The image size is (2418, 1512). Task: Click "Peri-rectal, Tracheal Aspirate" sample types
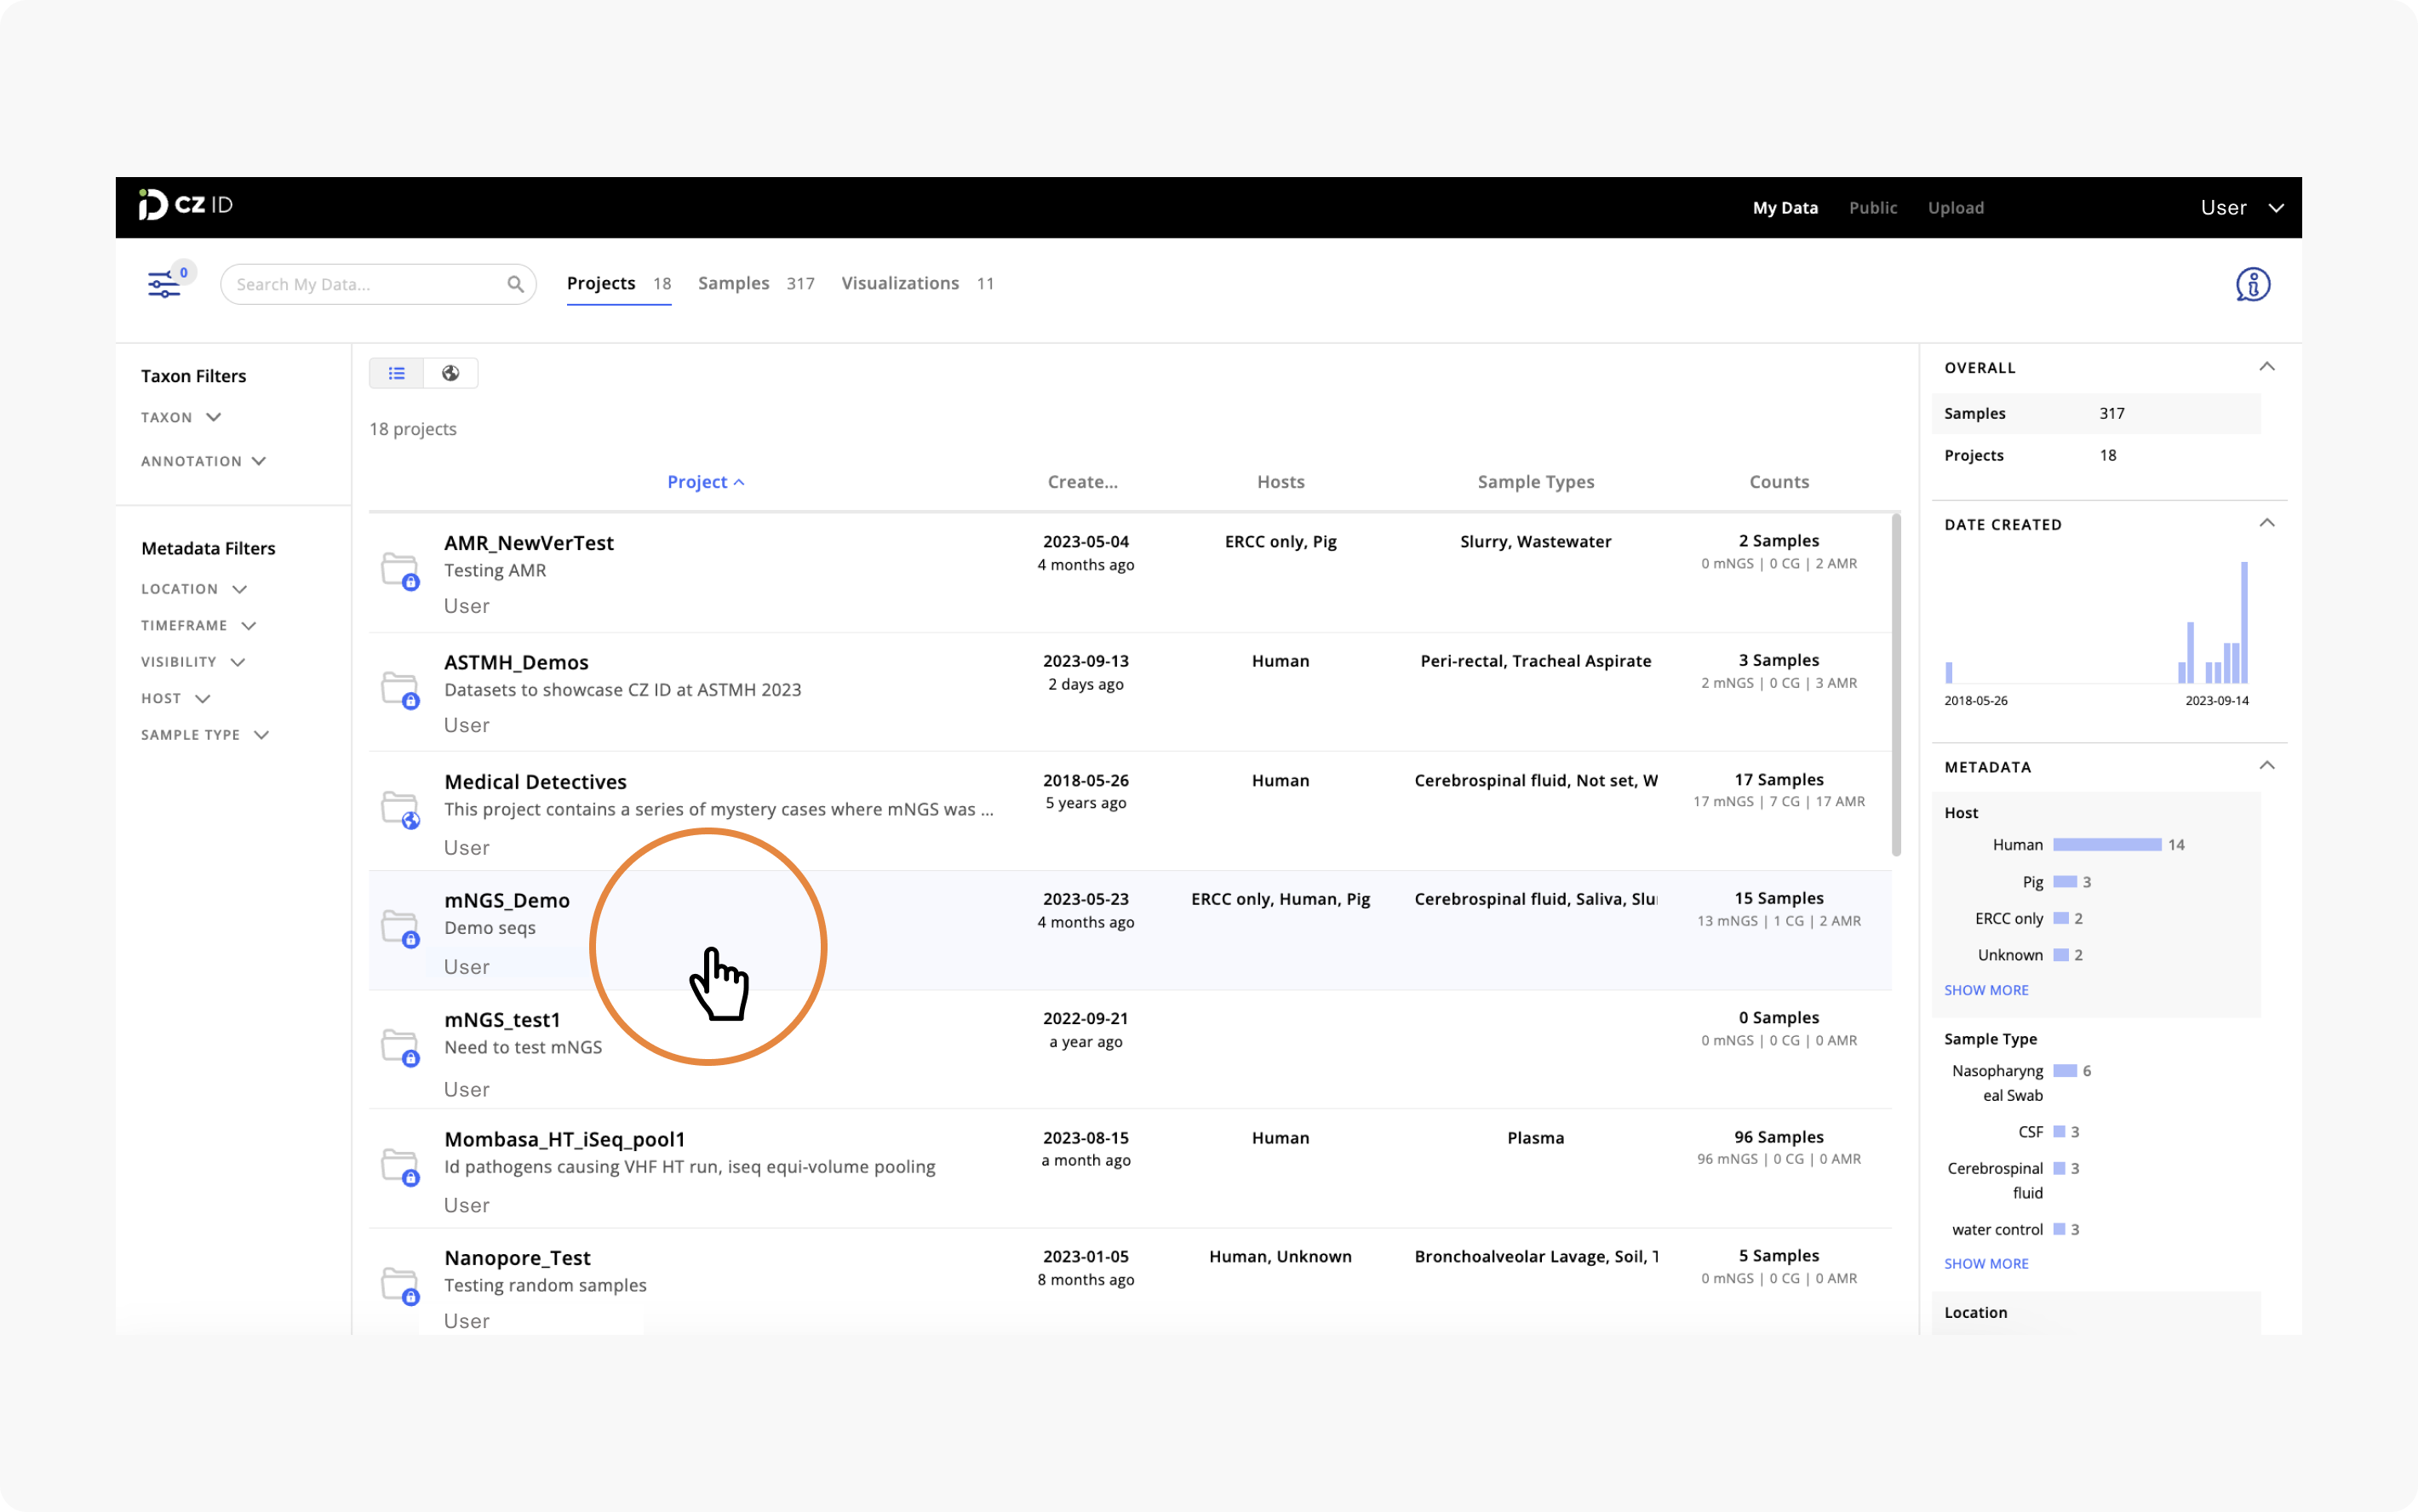tap(1535, 661)
